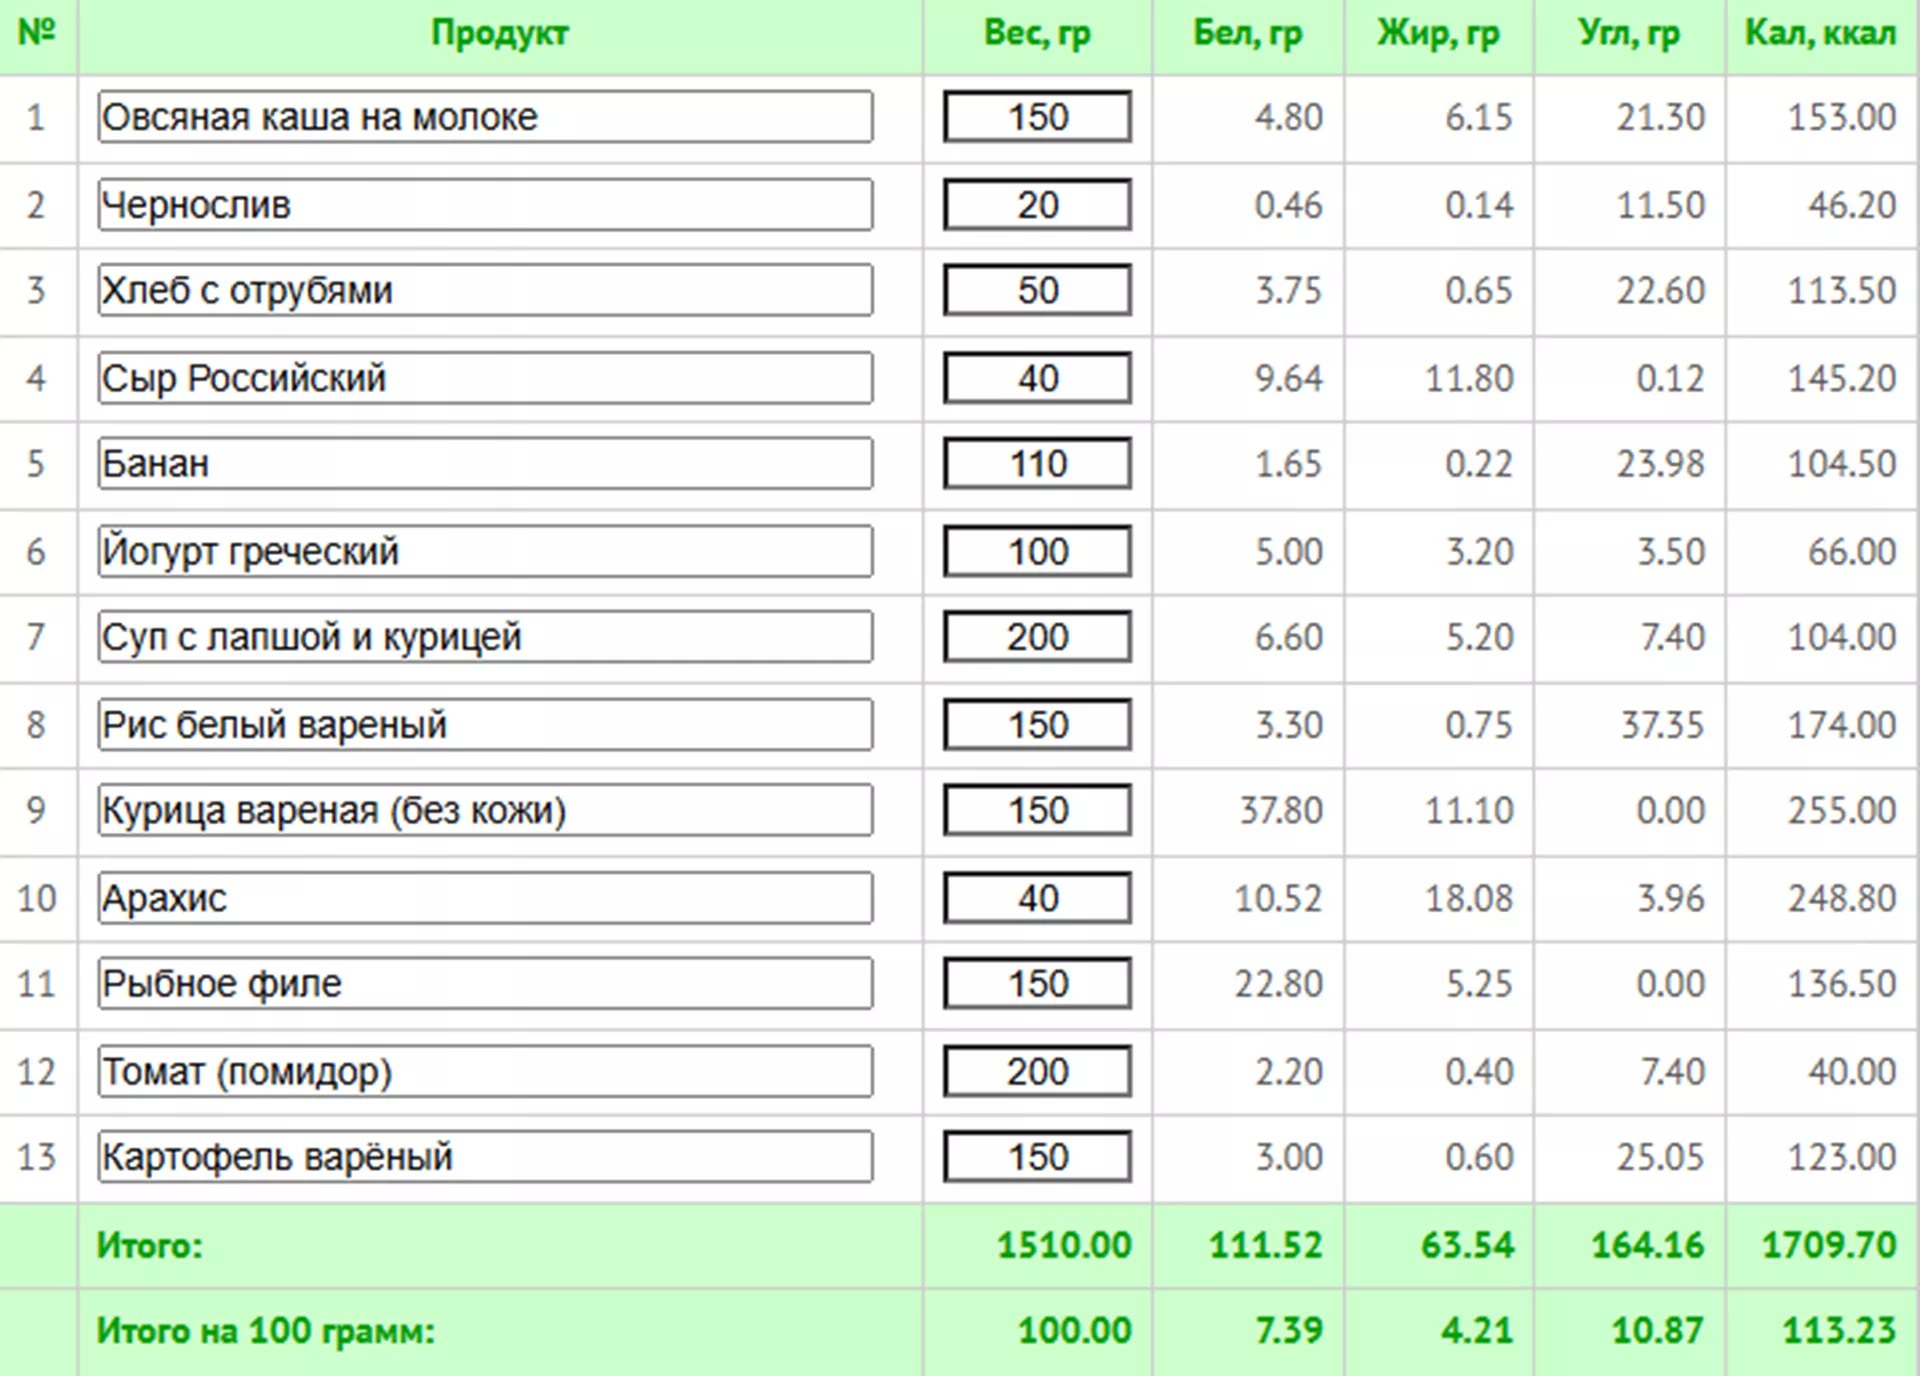Screen dimensions: 1920x1376
Task: Click the 'Итого на 100 грамм' label
Action: 266,1331
